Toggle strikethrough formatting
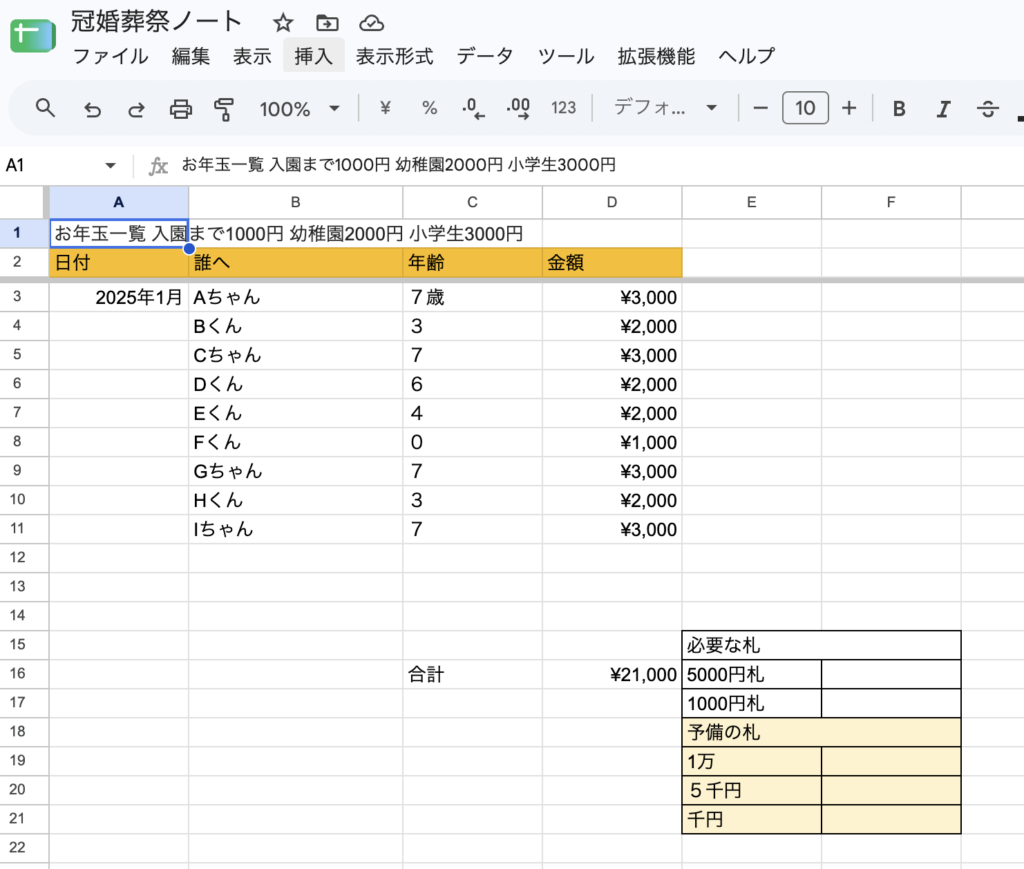 (988, 108)
